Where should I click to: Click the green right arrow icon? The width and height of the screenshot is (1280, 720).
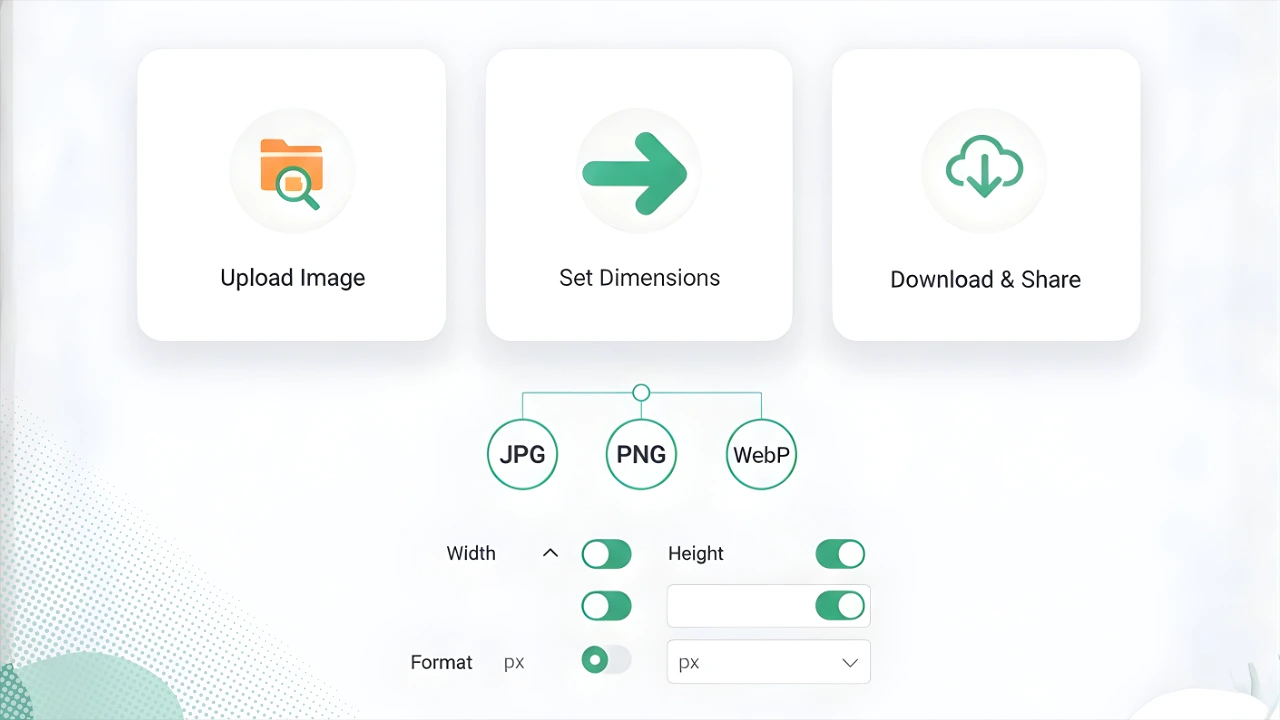[636, 173]
